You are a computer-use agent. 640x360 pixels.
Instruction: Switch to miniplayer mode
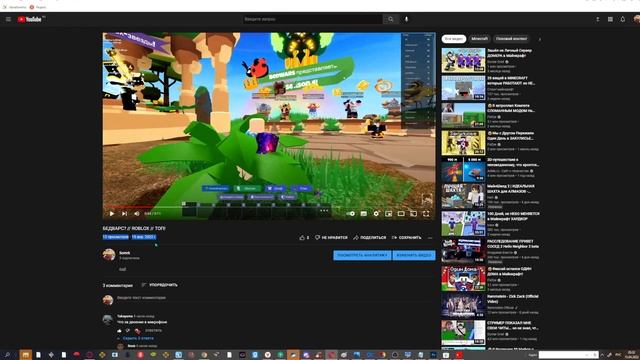[x=389, y=213]
